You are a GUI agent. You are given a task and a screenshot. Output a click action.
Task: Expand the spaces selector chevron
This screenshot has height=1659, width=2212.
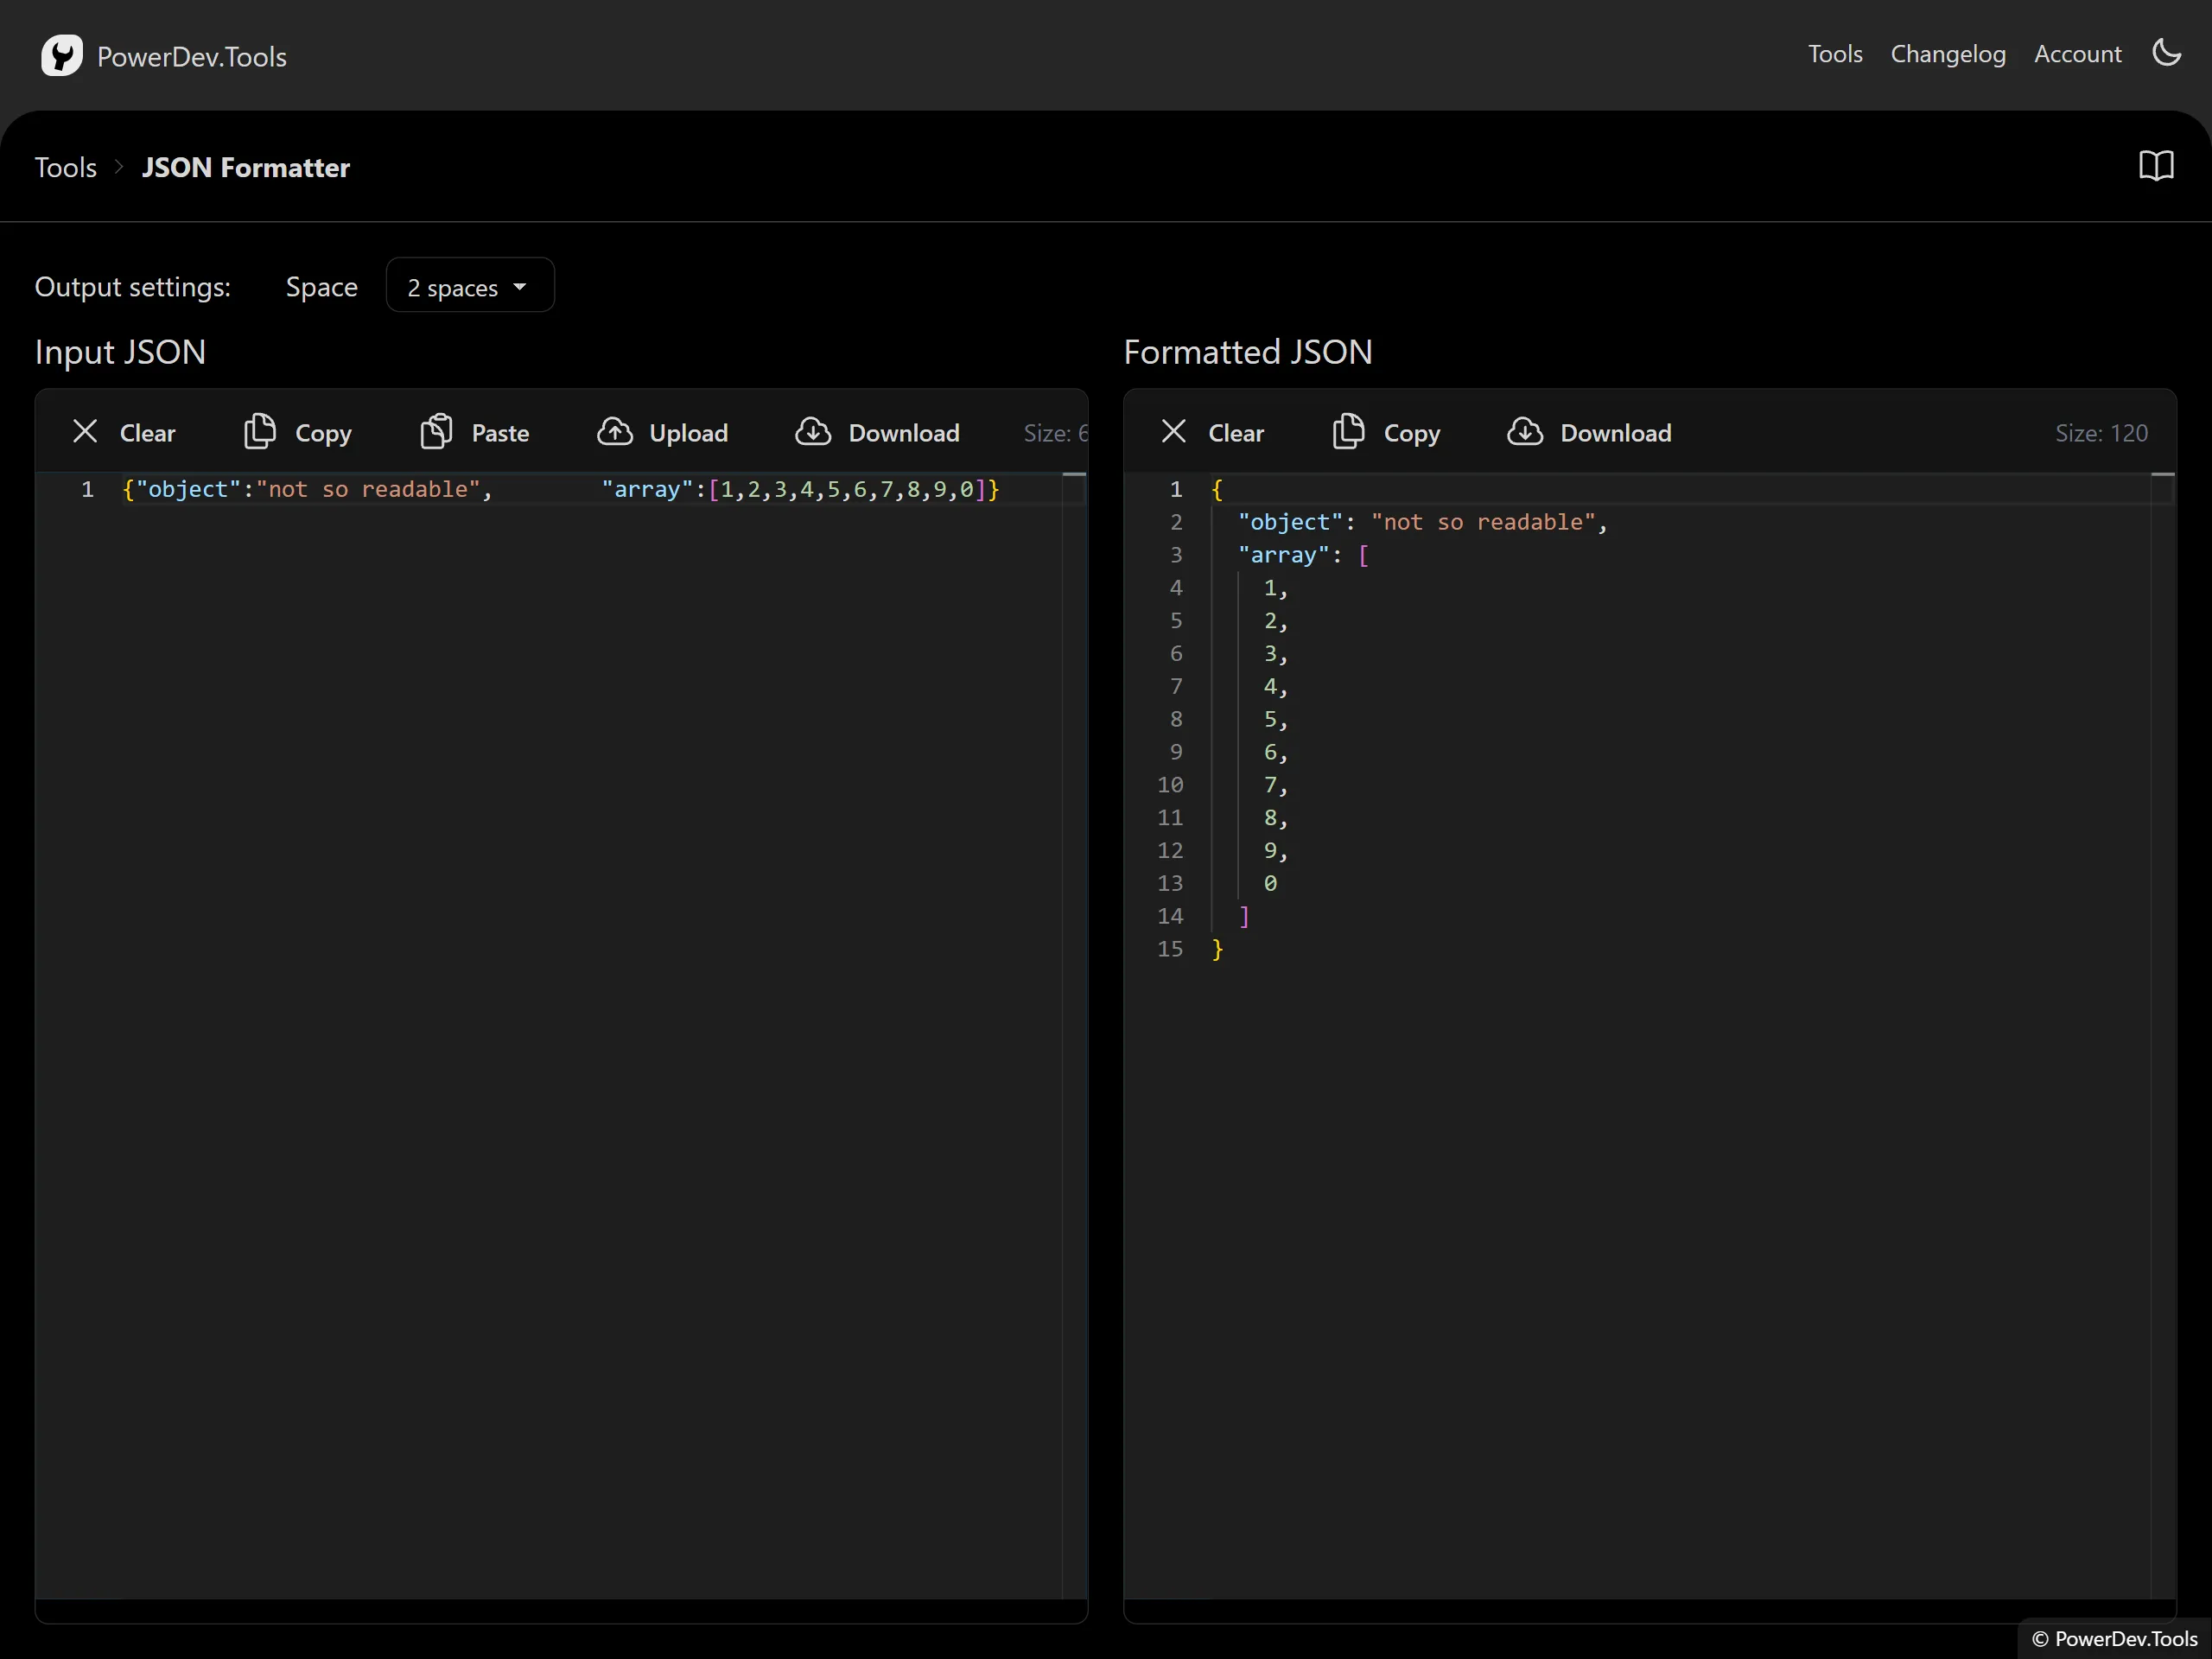tap(520, 286)
